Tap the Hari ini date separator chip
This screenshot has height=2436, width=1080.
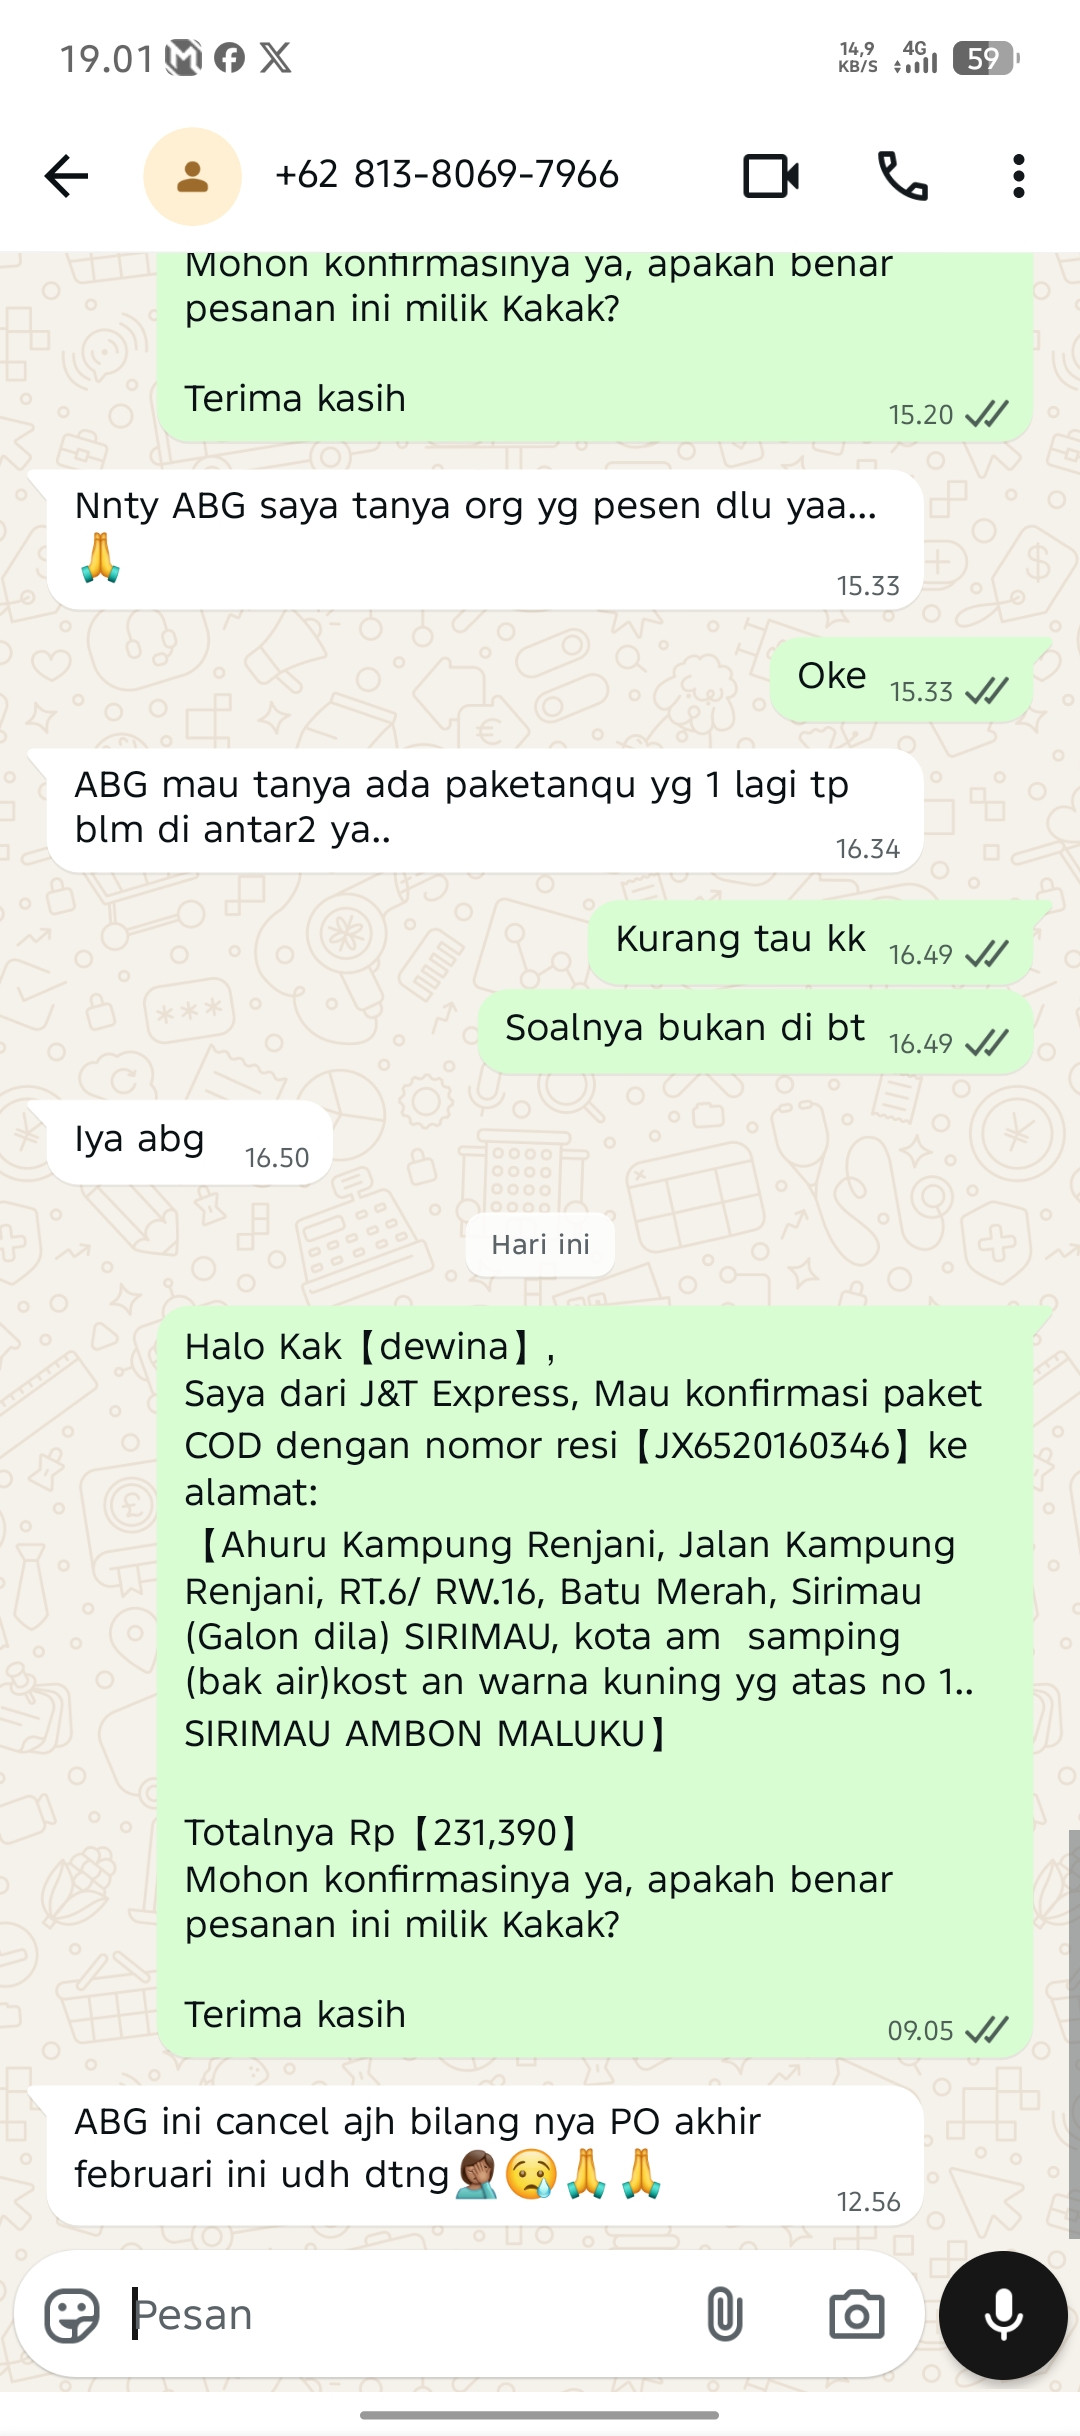(540, 1244)
